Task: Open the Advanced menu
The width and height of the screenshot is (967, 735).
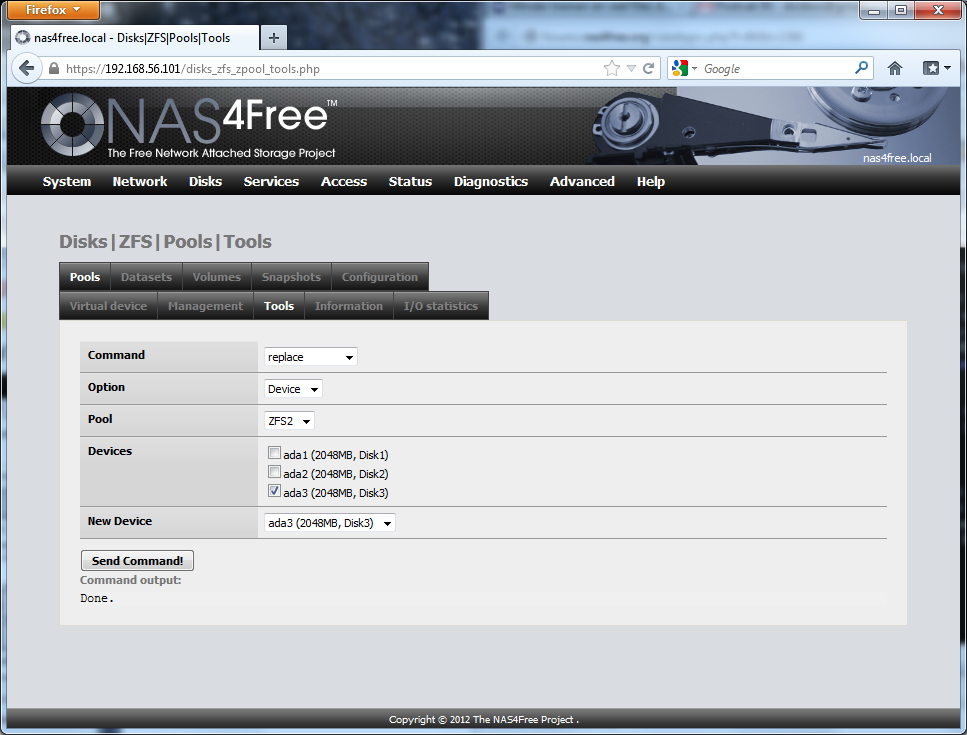Action: point(582,181)
